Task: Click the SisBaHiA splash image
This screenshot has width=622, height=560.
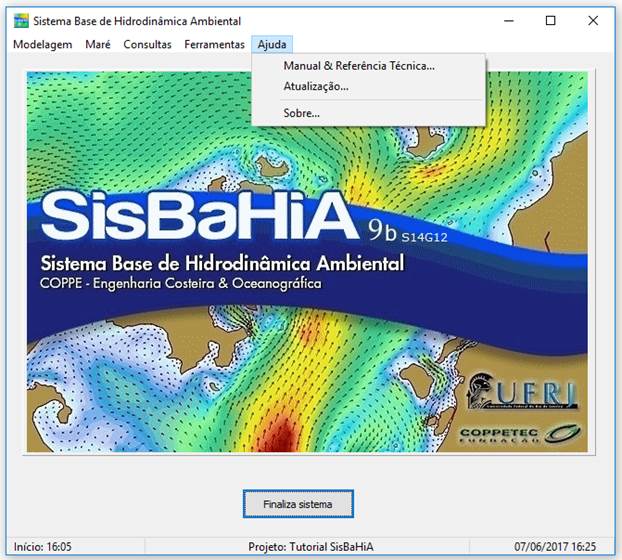Action: [307, 262]
